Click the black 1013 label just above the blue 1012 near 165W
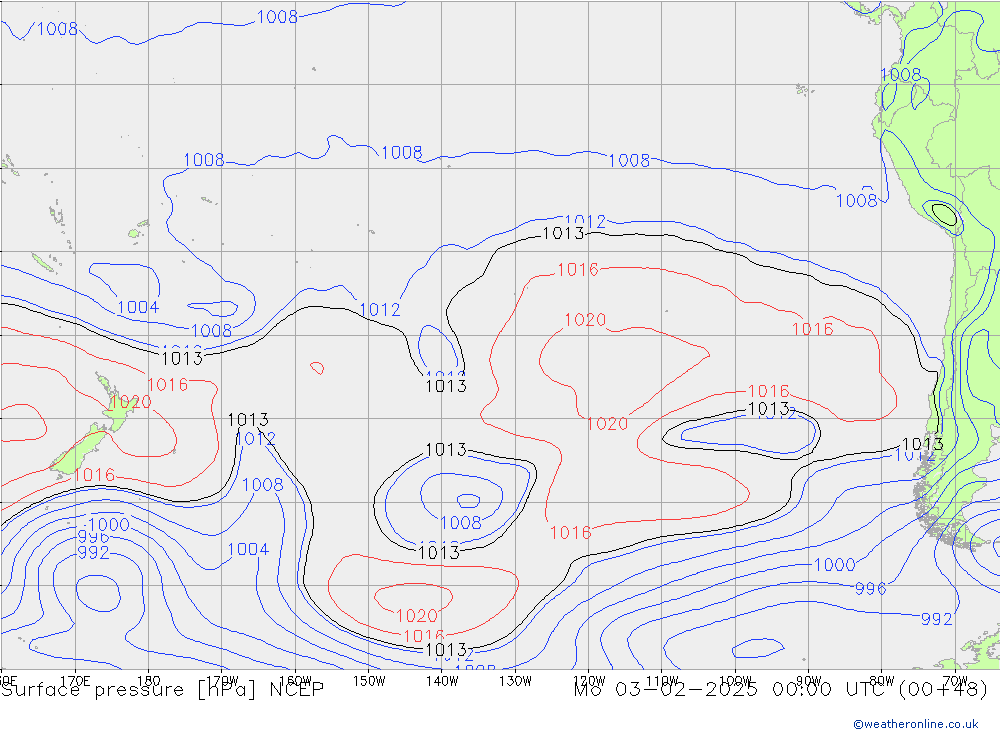 [x=248, y=420]
